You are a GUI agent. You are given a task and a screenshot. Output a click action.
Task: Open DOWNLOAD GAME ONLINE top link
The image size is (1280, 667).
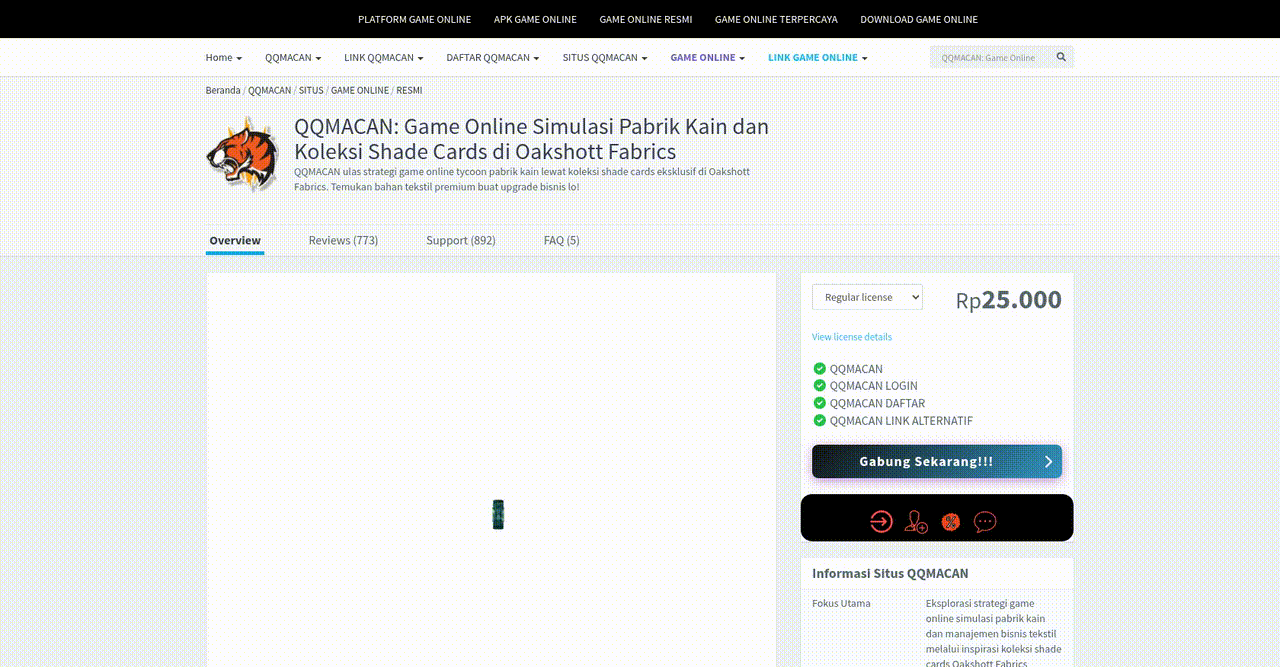pos(919,19)
